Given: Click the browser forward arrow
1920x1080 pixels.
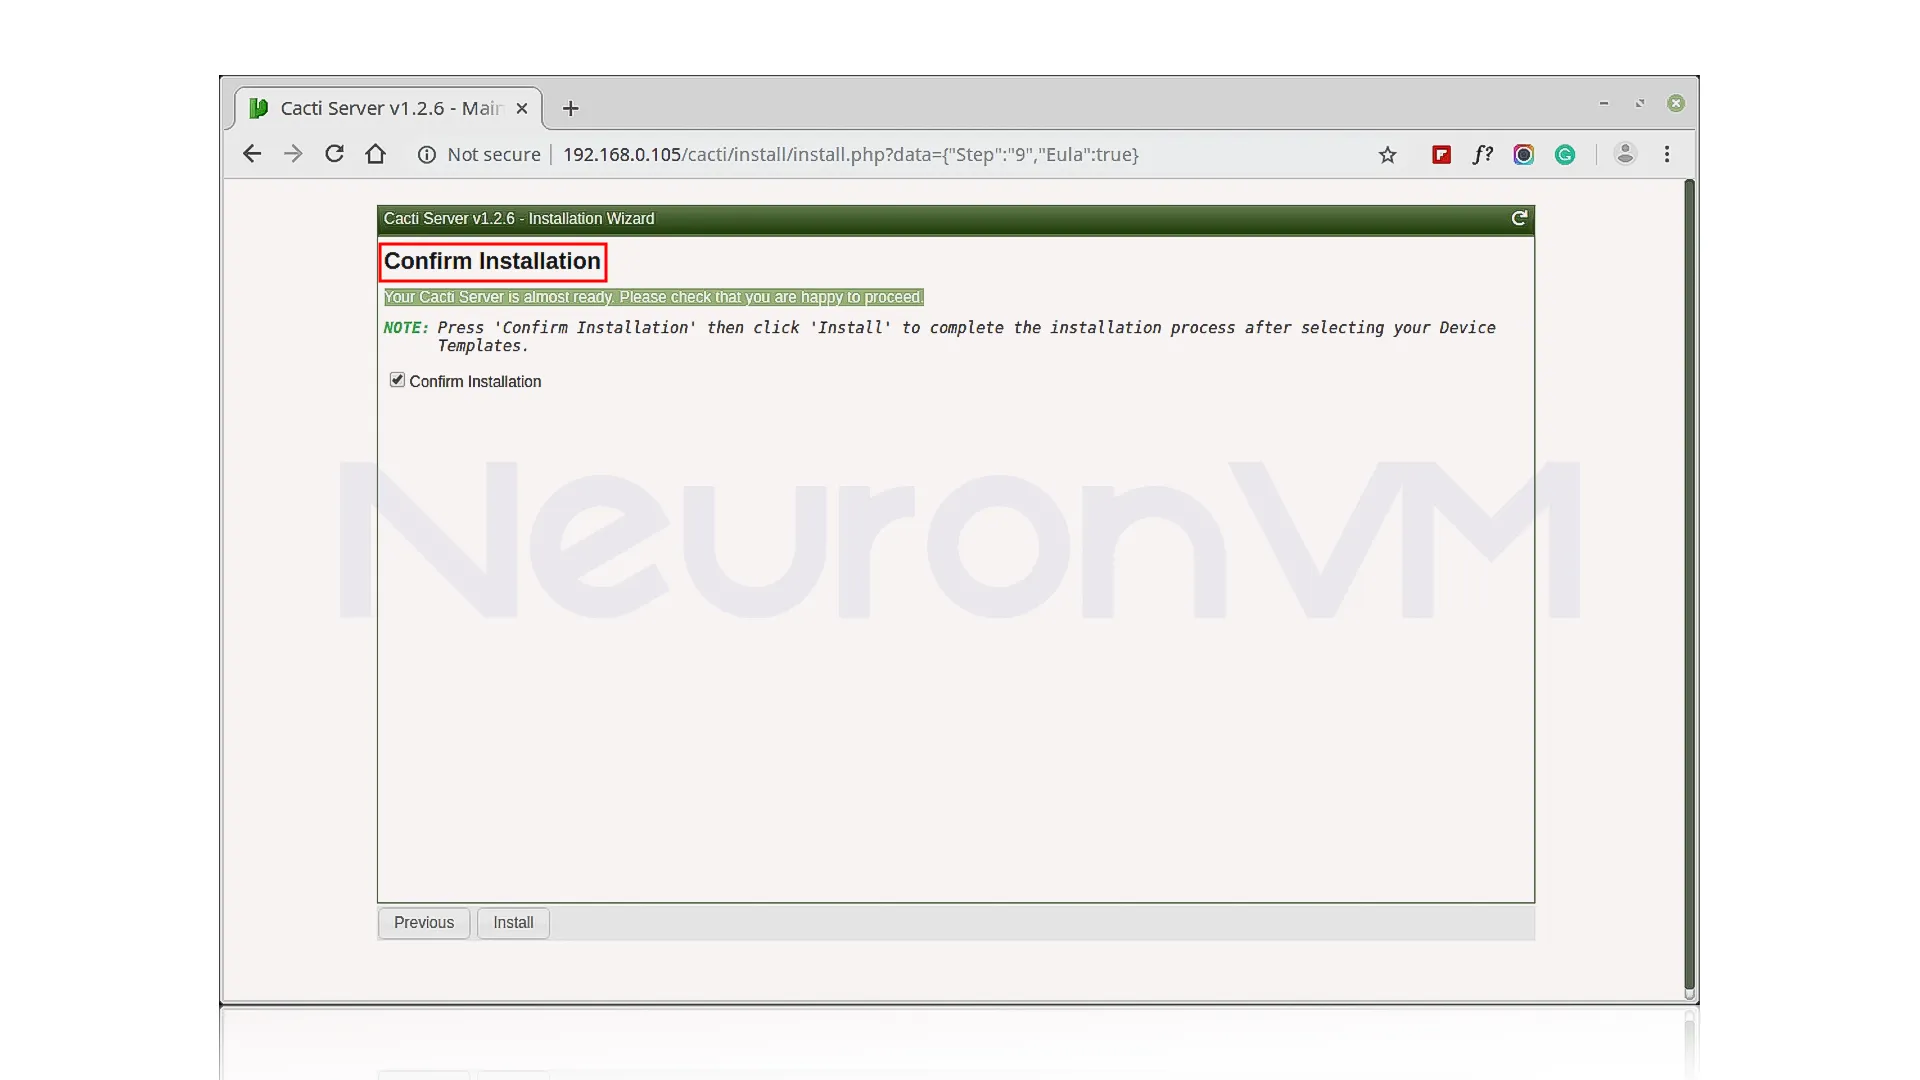Looking at the screenshot, I should 293,154.
